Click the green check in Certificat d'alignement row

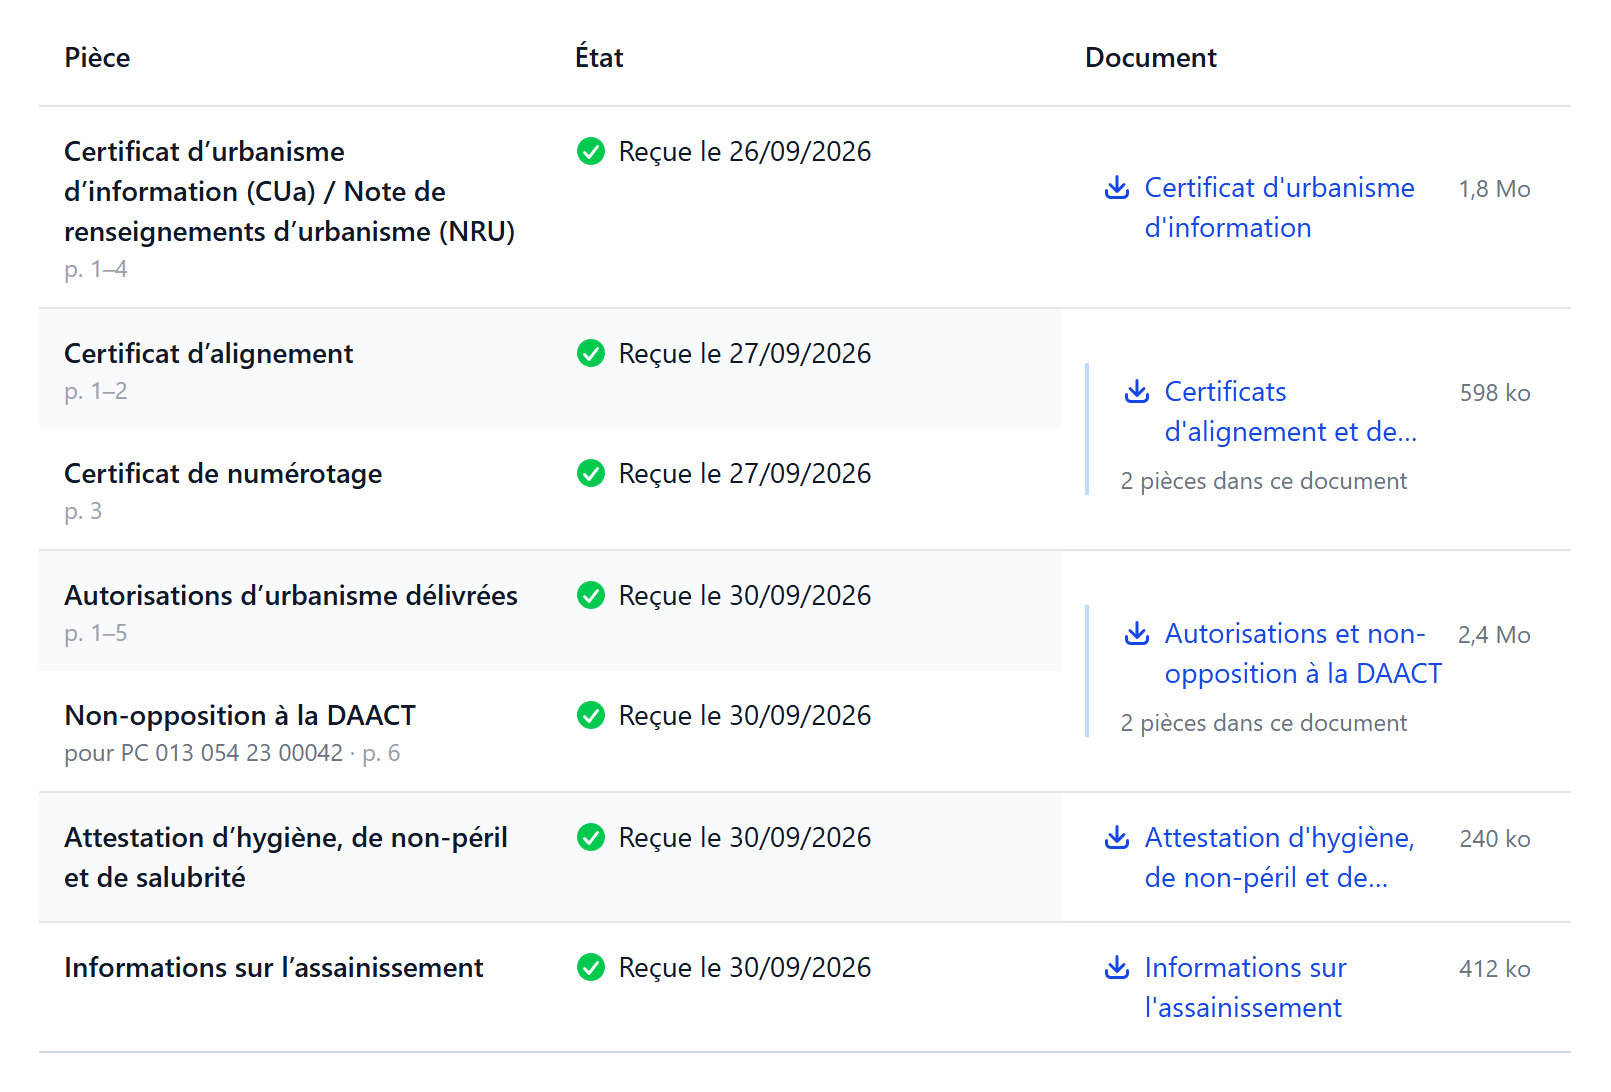(591, 354)
